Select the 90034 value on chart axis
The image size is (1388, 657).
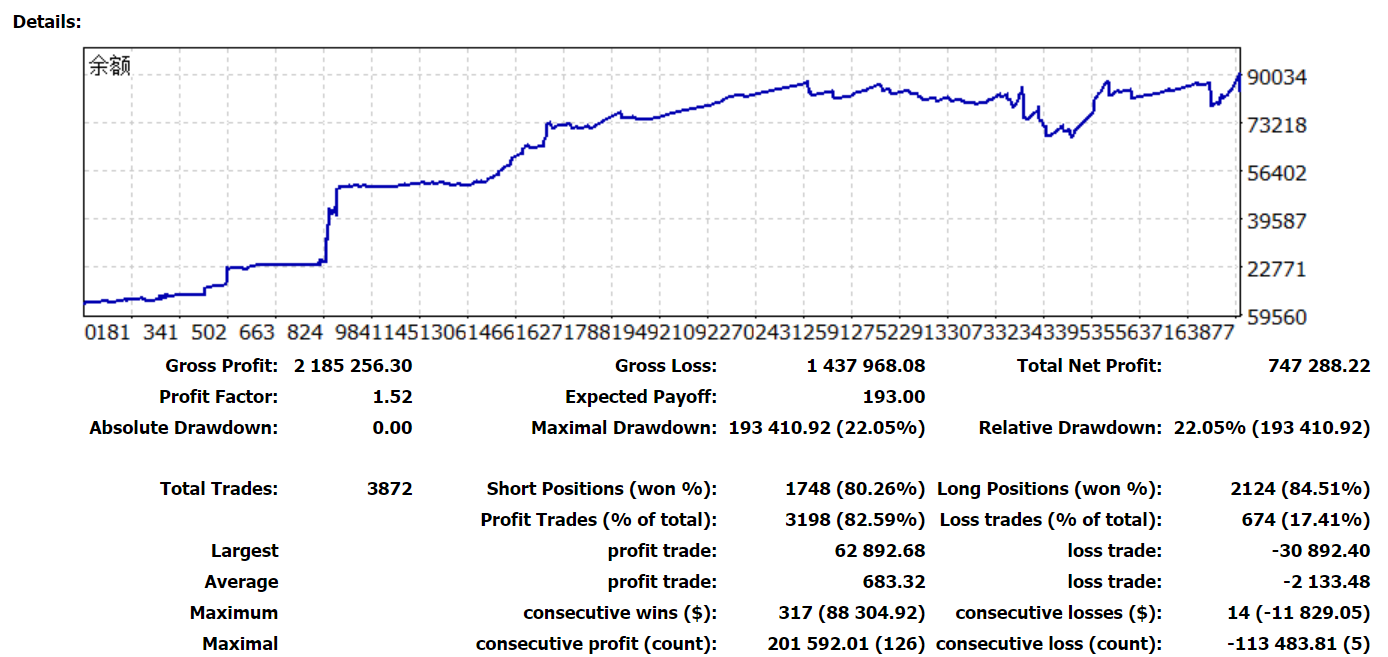(x=1279, y=77)
